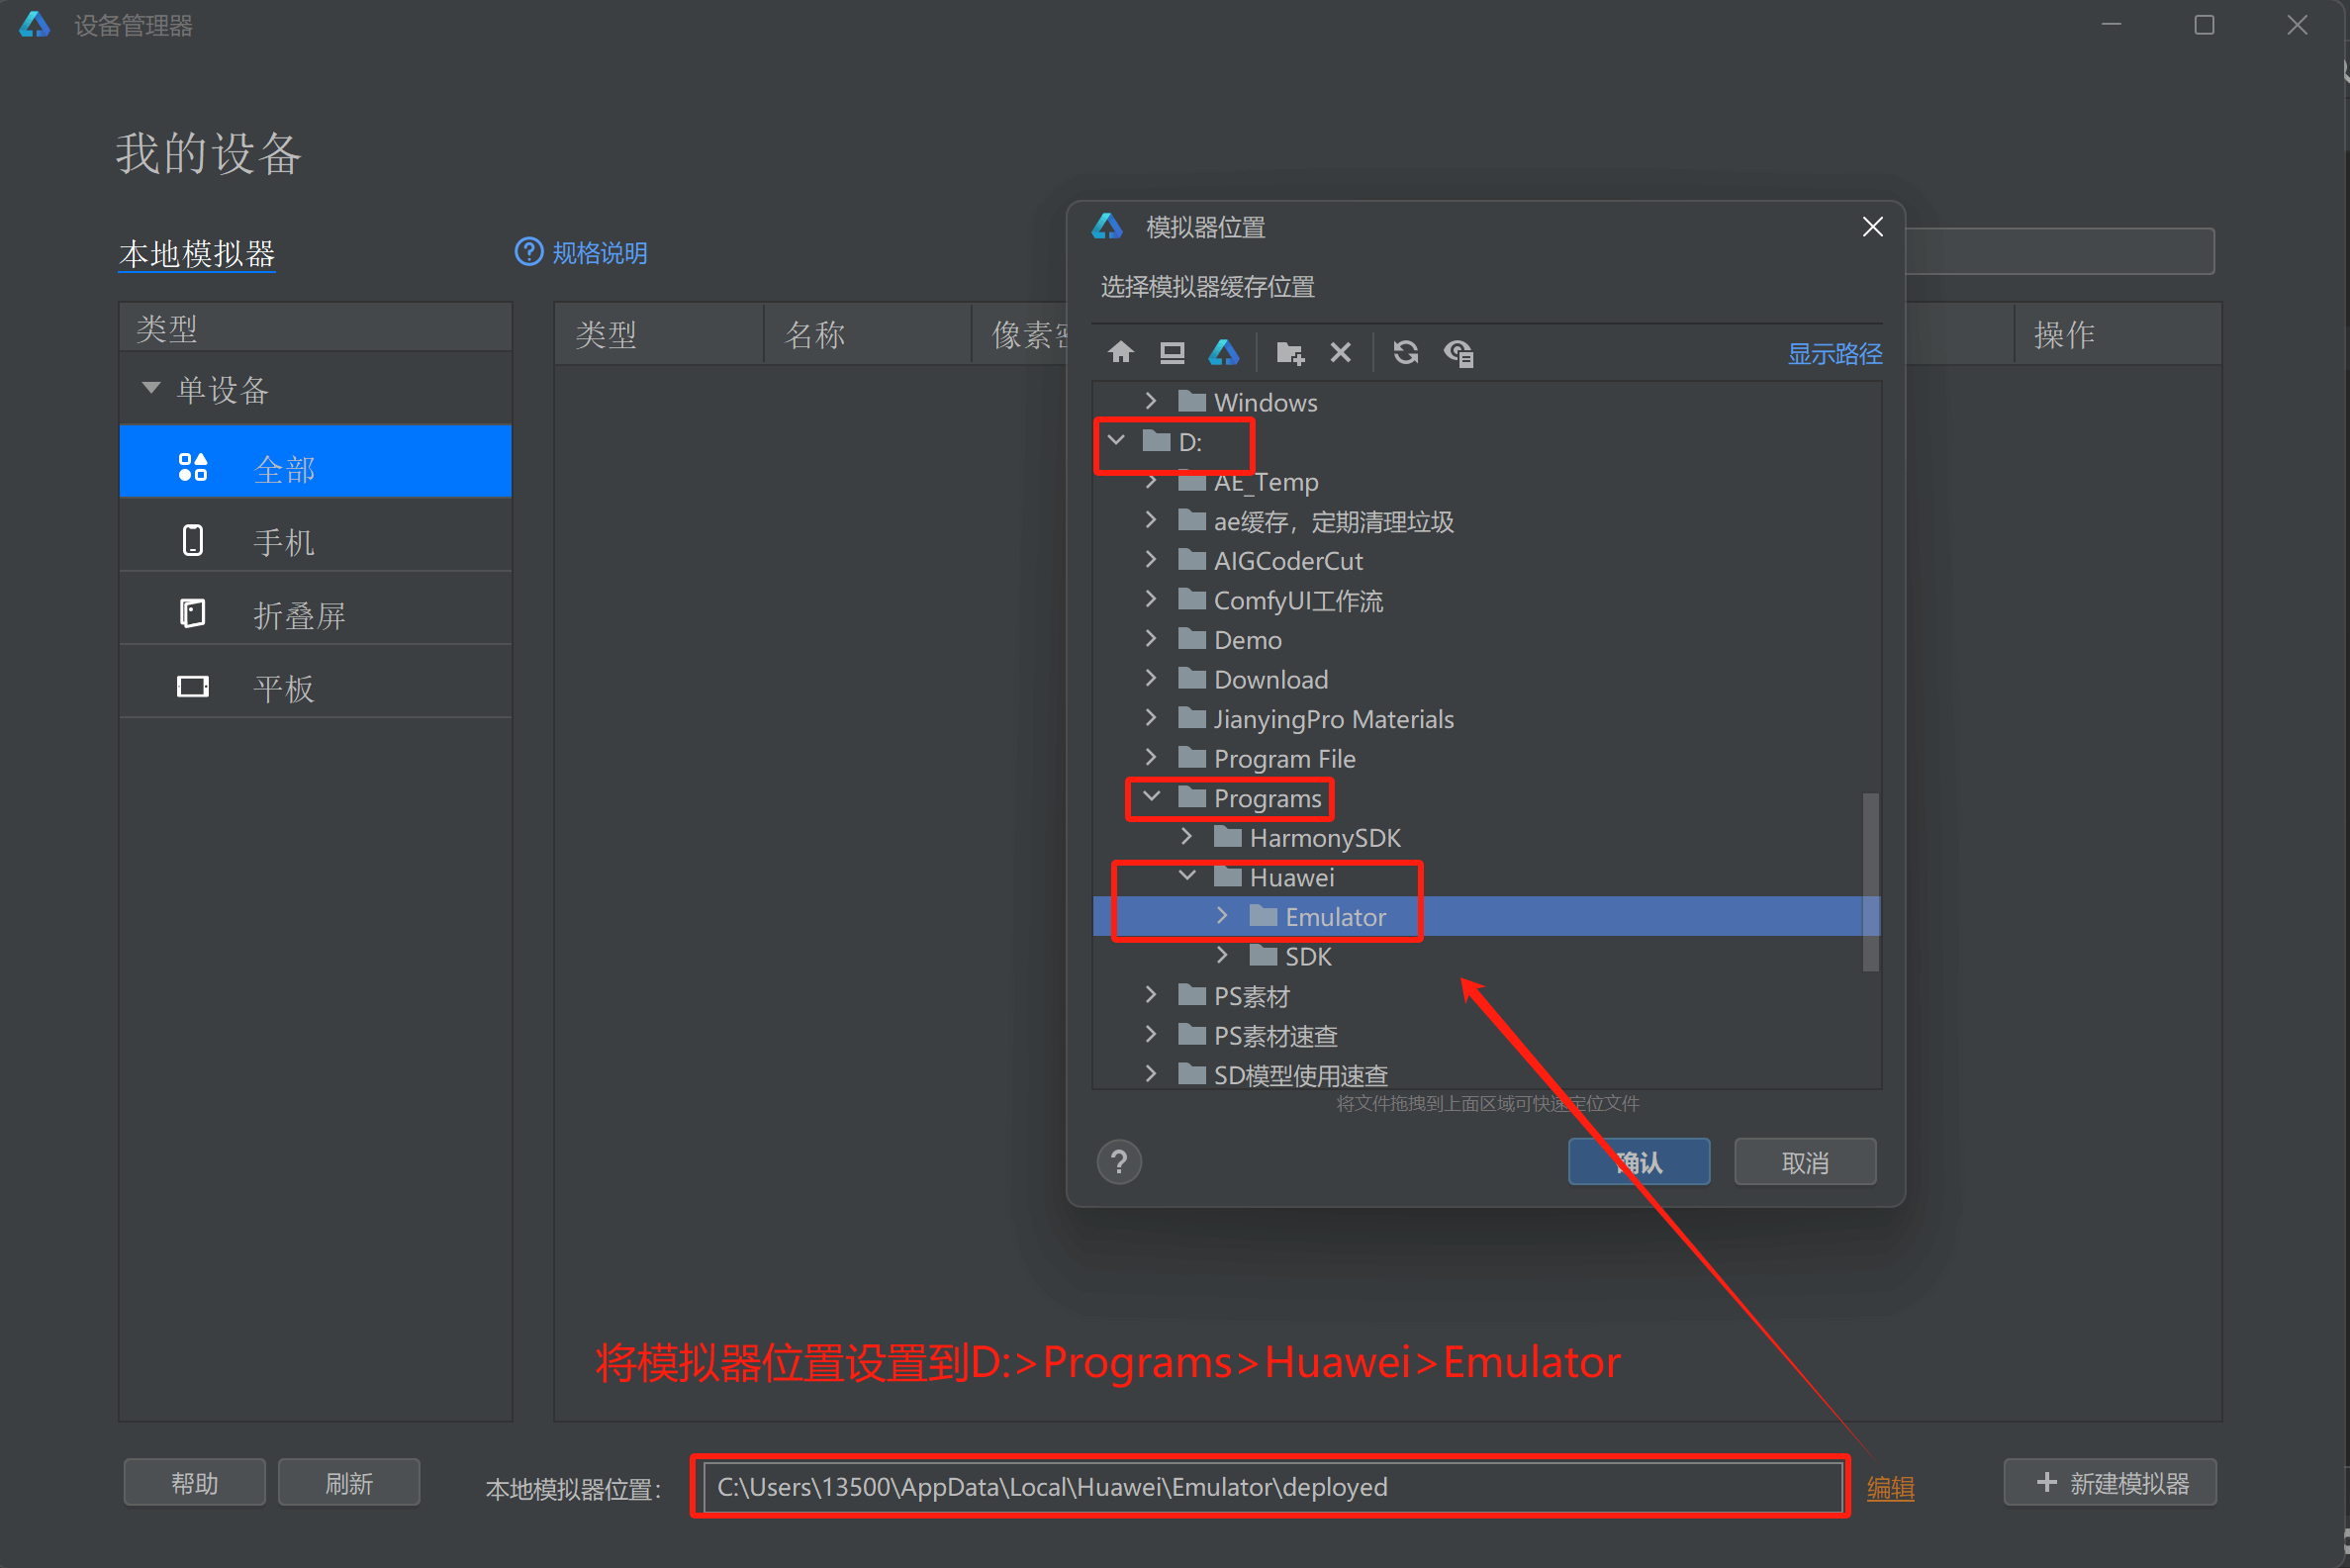
Task: Click the DevEco project directory icon
Action: pyautogui.click(x=1223, y=352)
